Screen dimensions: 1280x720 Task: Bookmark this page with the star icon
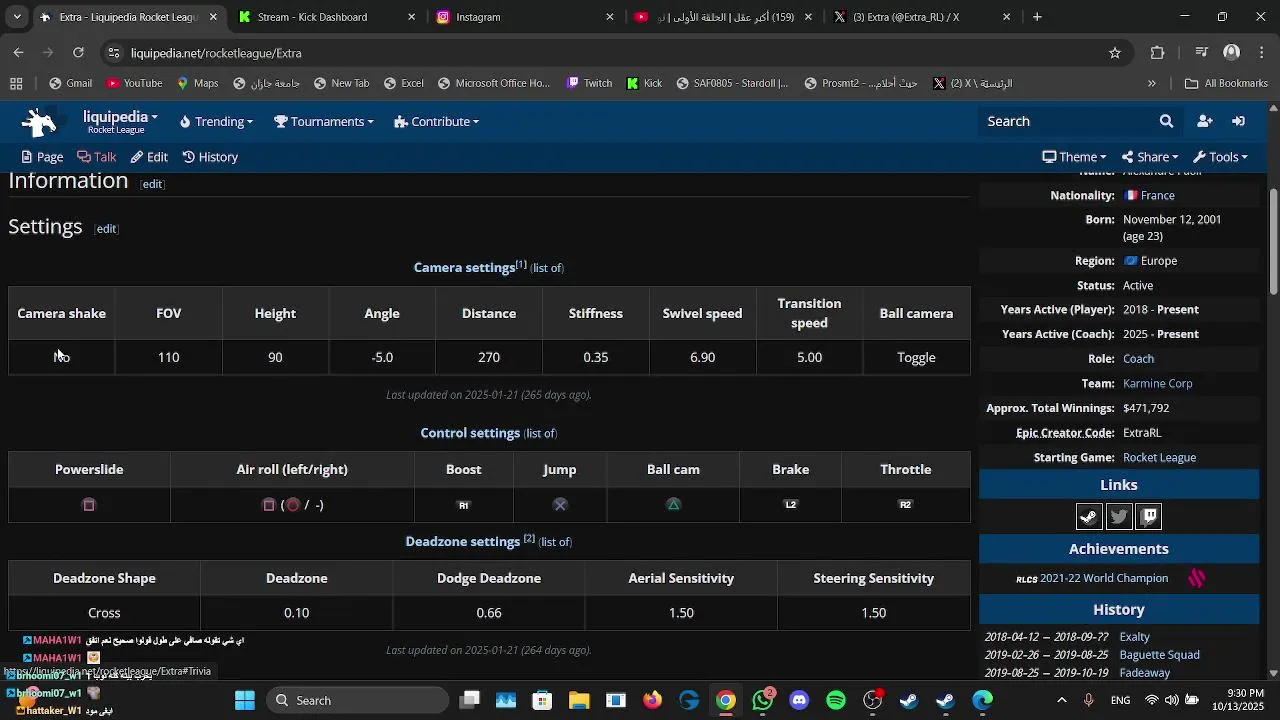tap(1115, 53)
